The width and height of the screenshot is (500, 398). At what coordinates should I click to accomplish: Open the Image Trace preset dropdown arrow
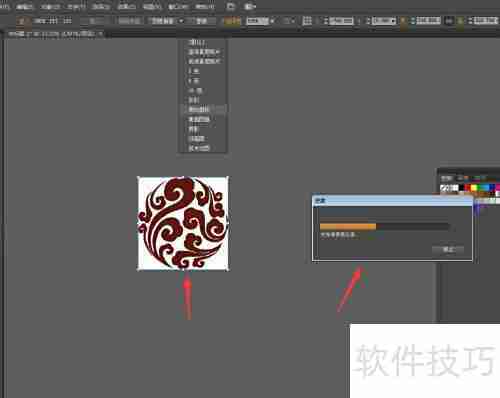pos(181,21)
